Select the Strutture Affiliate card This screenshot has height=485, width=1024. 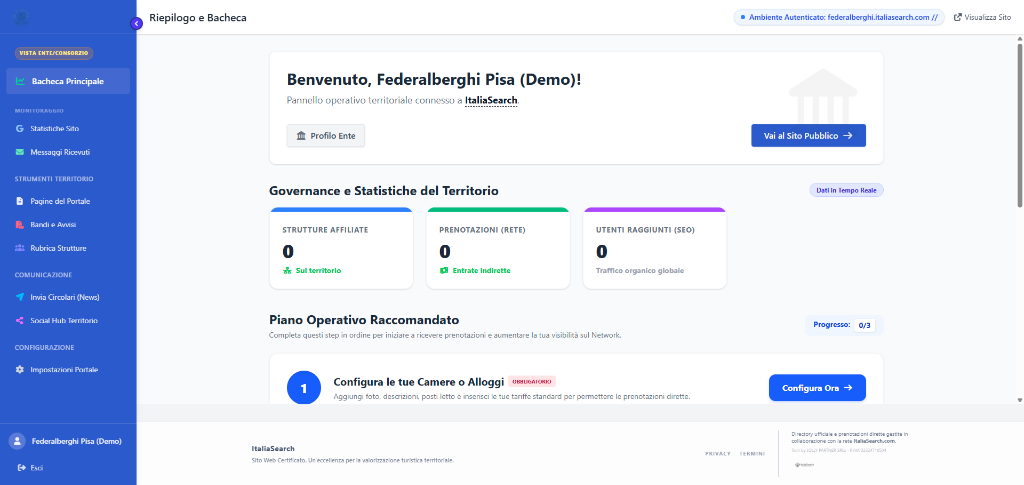341,248
